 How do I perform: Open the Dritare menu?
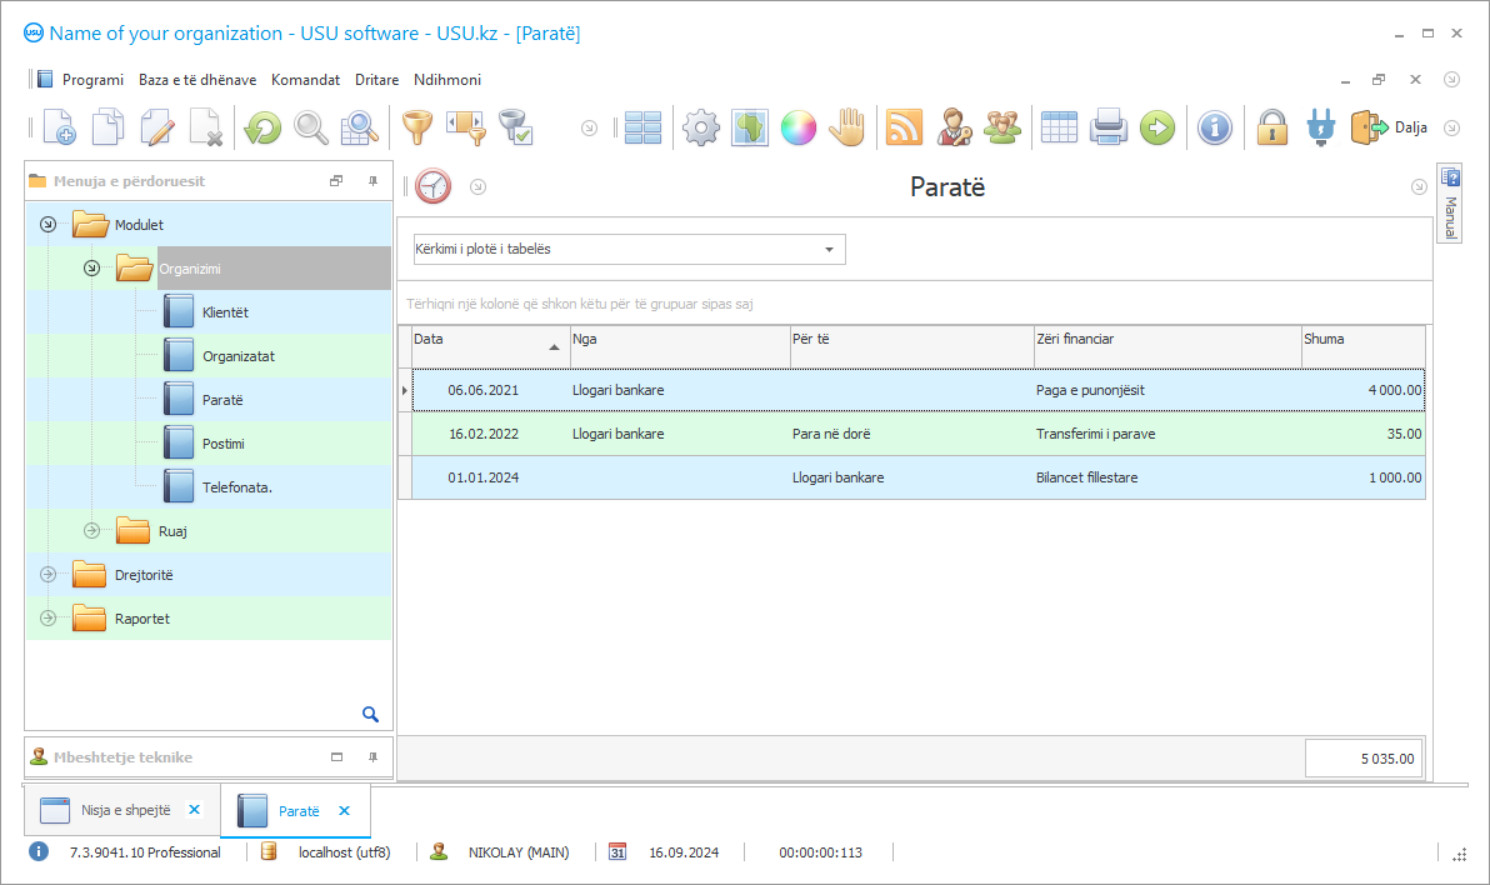click(377, 80)
